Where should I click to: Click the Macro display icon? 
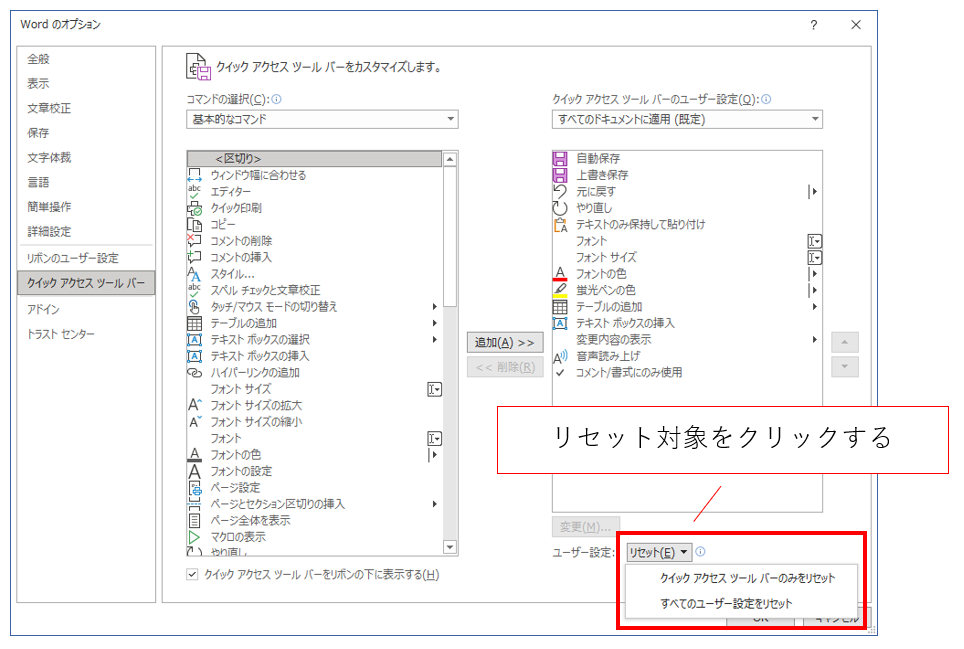195,537
